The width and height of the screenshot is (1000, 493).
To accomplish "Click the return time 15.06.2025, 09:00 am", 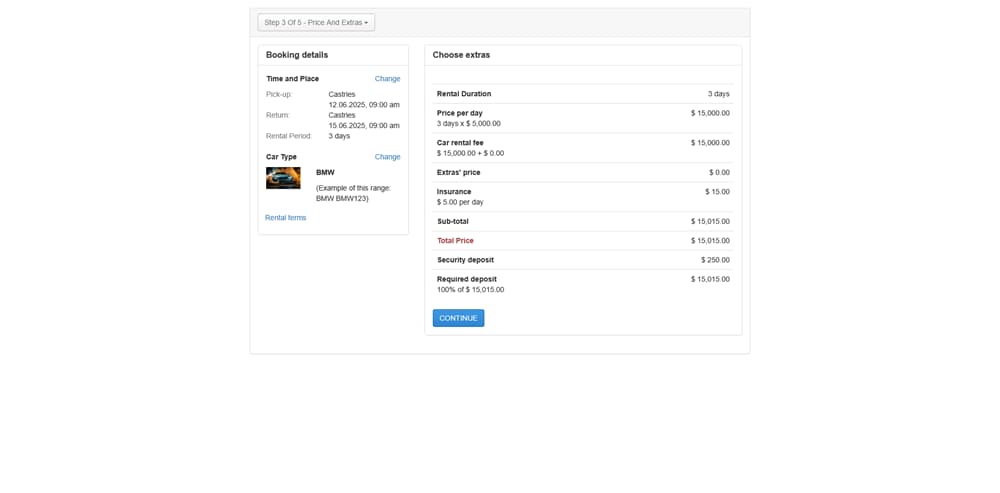I will [364, 126].
